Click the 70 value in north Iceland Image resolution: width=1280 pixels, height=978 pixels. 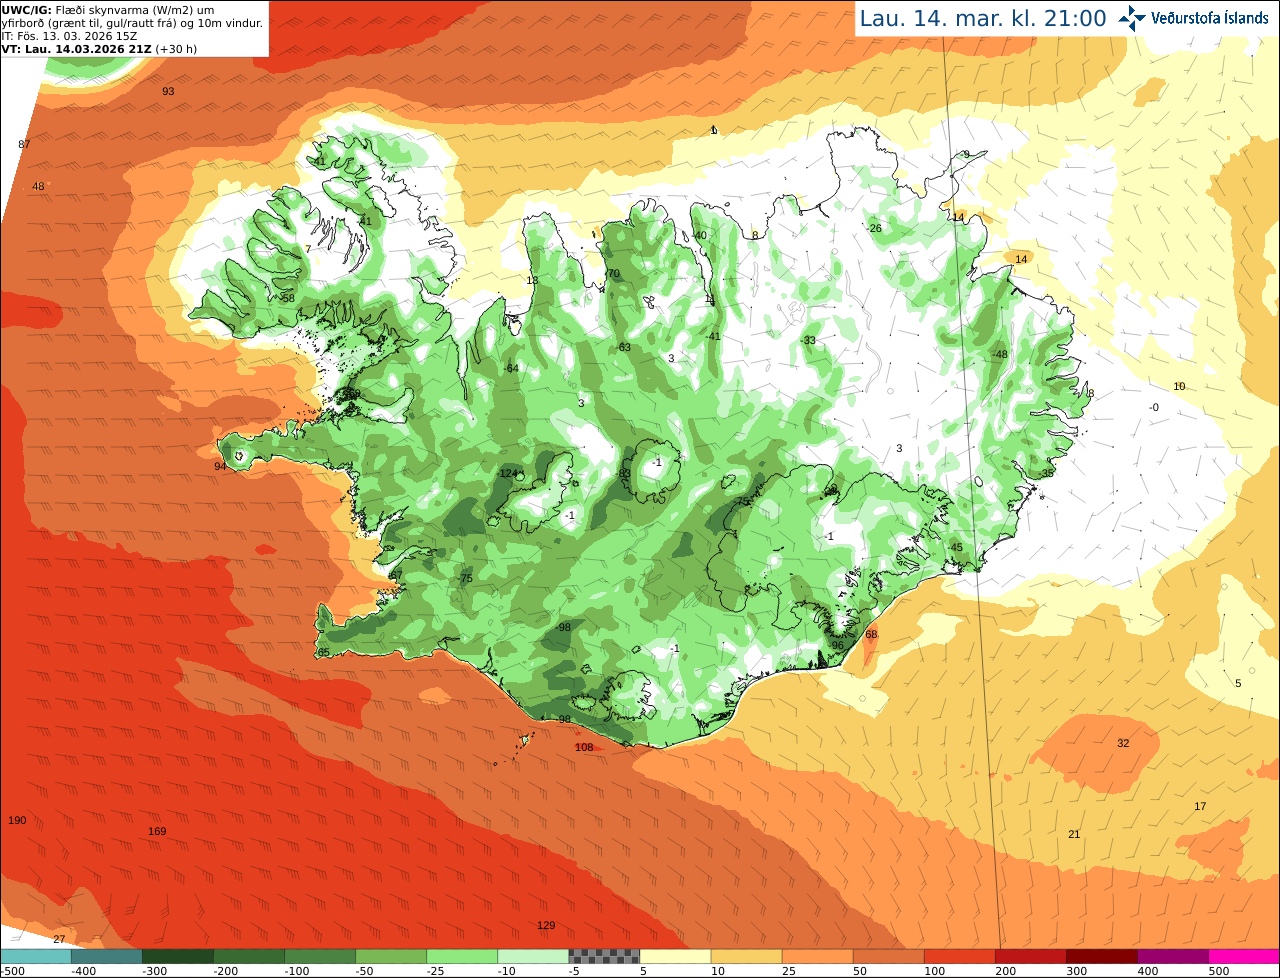(x=614, y=273)
